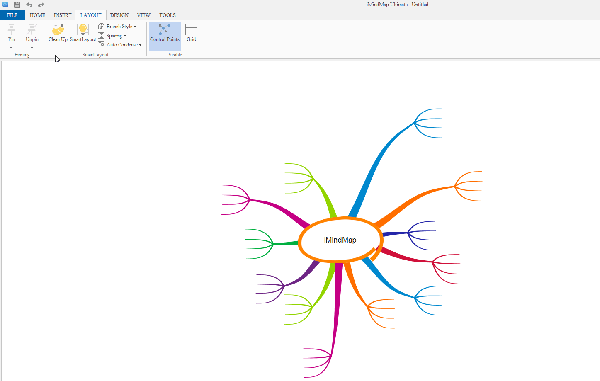Click the SmartLayout lightbulb icon
The height and width of the screenshot is (381, 600).
[83, 29]
